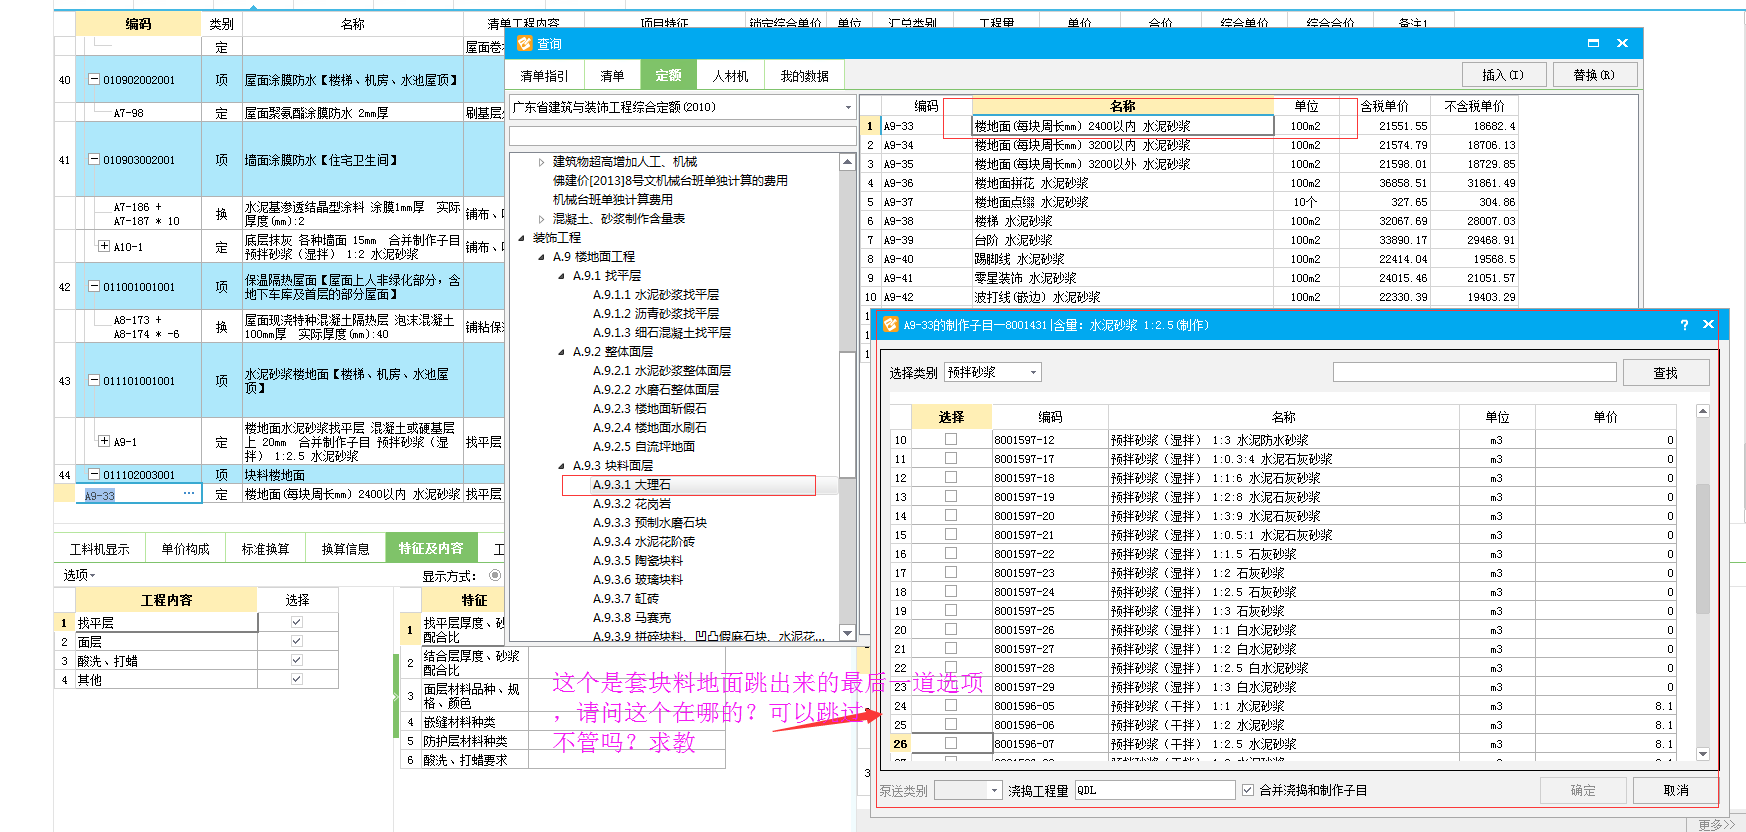
Task: Check the 8001596-07 干拌 1:2.5 水泥砂浆 row
Action: pyautogui.click(x=951, y=743)
